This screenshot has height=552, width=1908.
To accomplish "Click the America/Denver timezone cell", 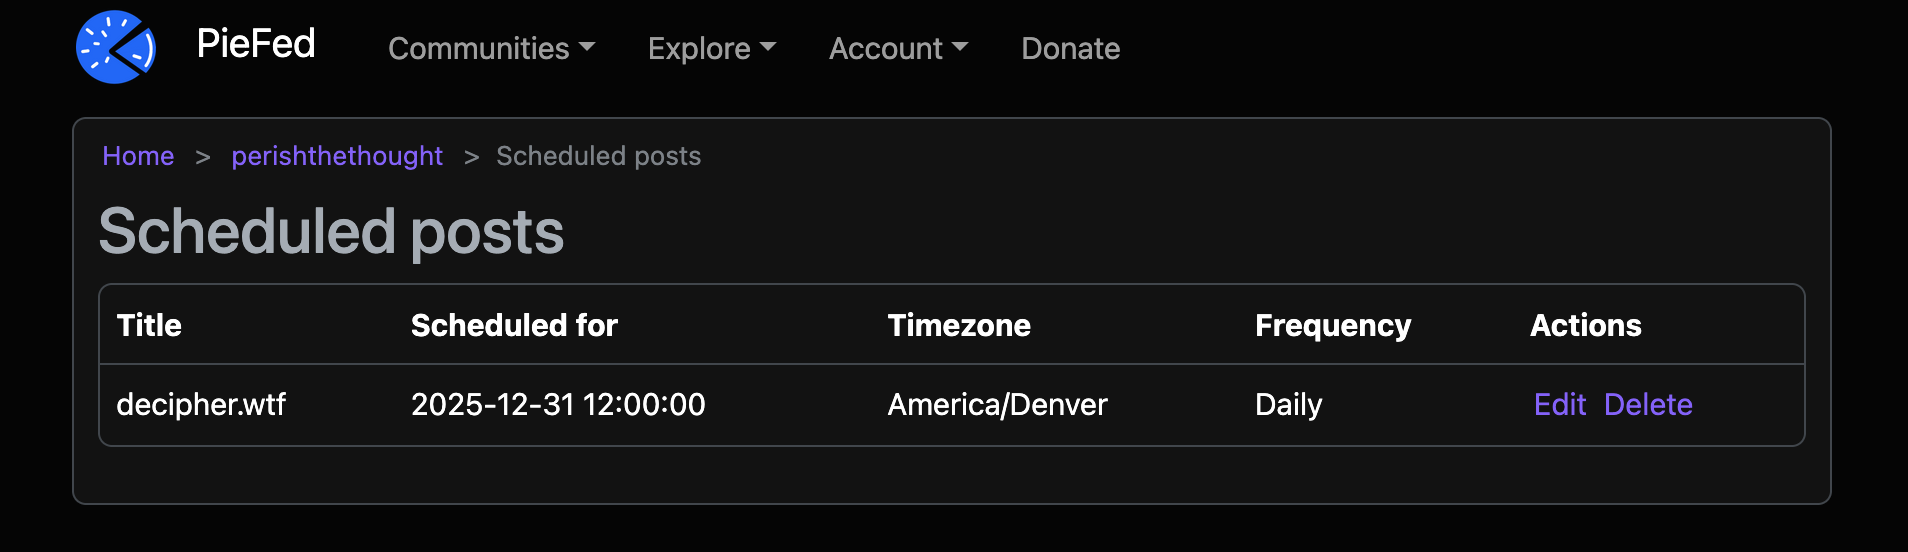I will click(997, 404).
